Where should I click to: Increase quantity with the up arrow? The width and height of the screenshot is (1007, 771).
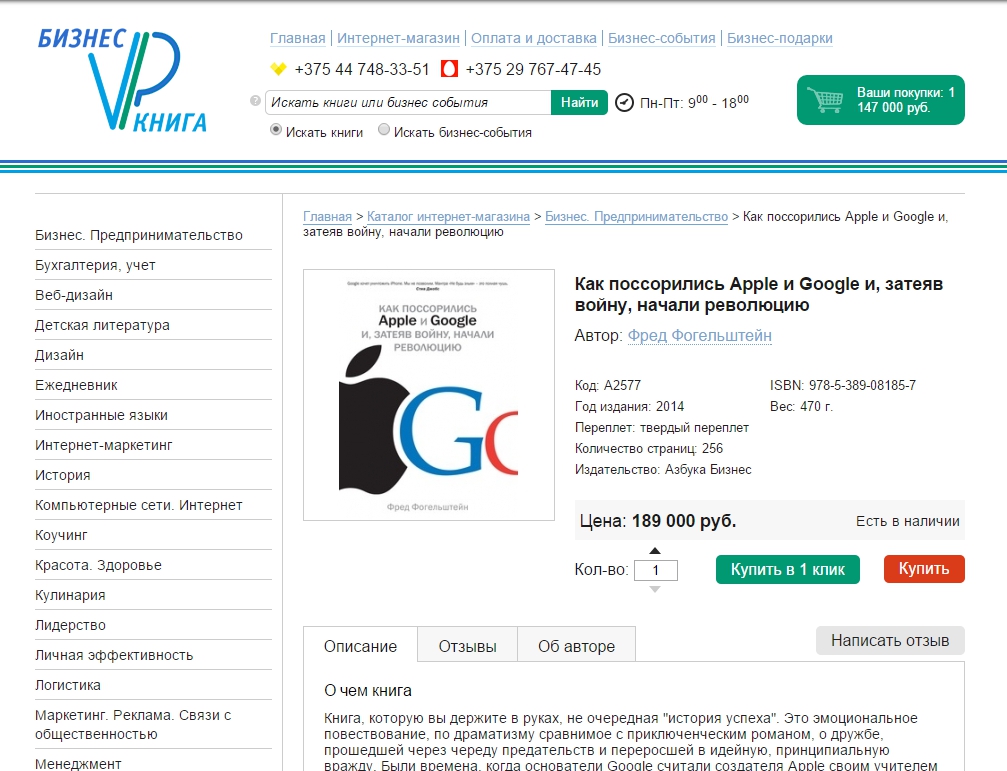654,551
